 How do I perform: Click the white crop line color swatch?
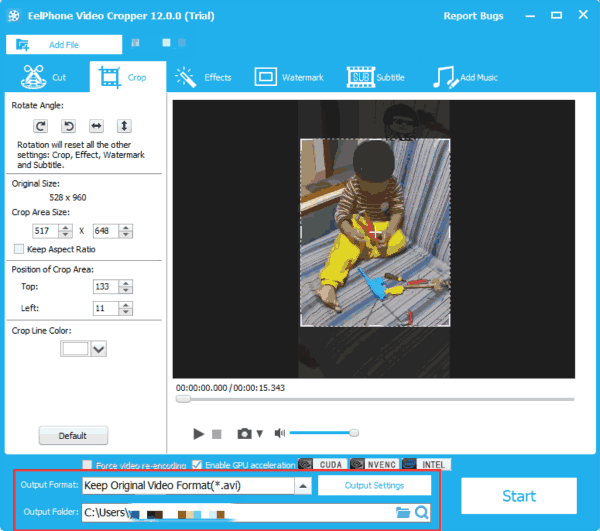(x=75, y=349)
